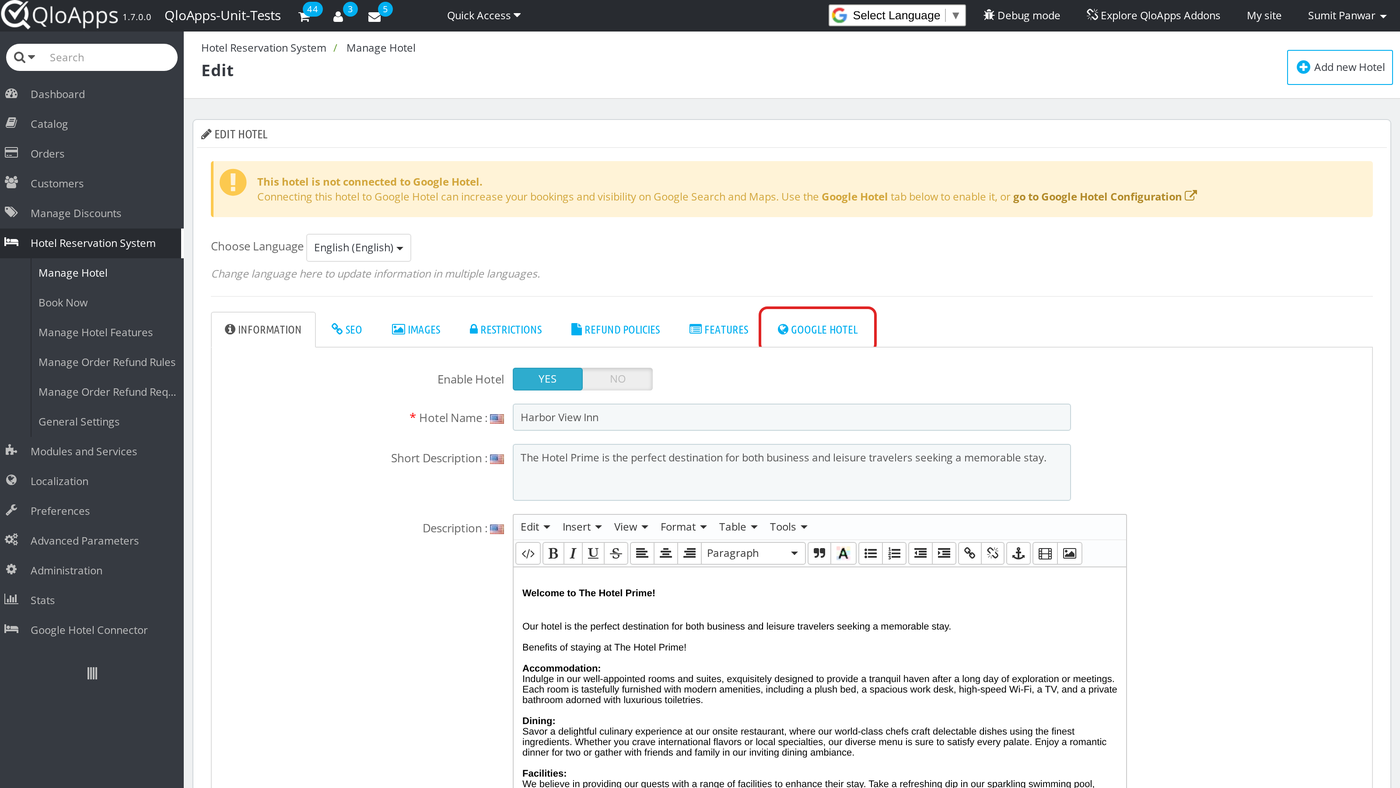Viewport: 1400px width, 788px height.
Task: Click the sidebar Search field
Action: click(109, 57)
